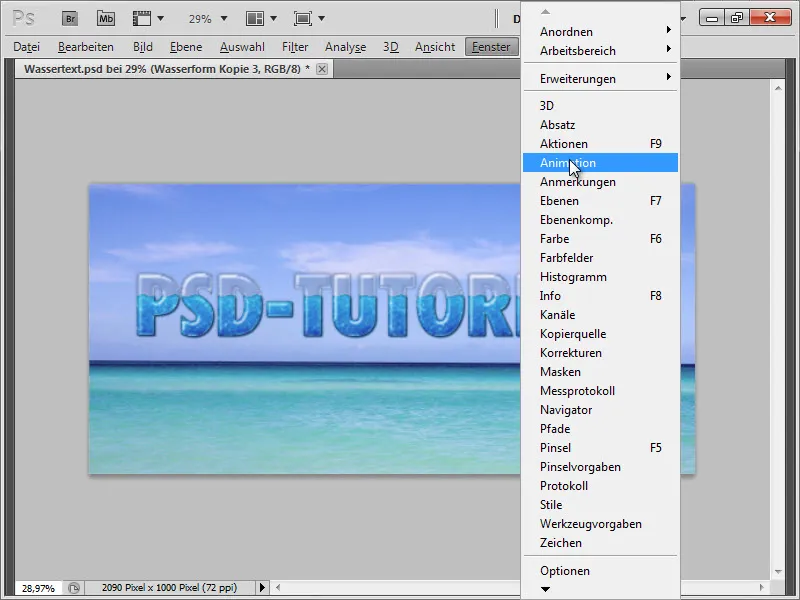Show the Kanäle panel
The height and width of the screenshot is (600, 800).
(601, 315)
